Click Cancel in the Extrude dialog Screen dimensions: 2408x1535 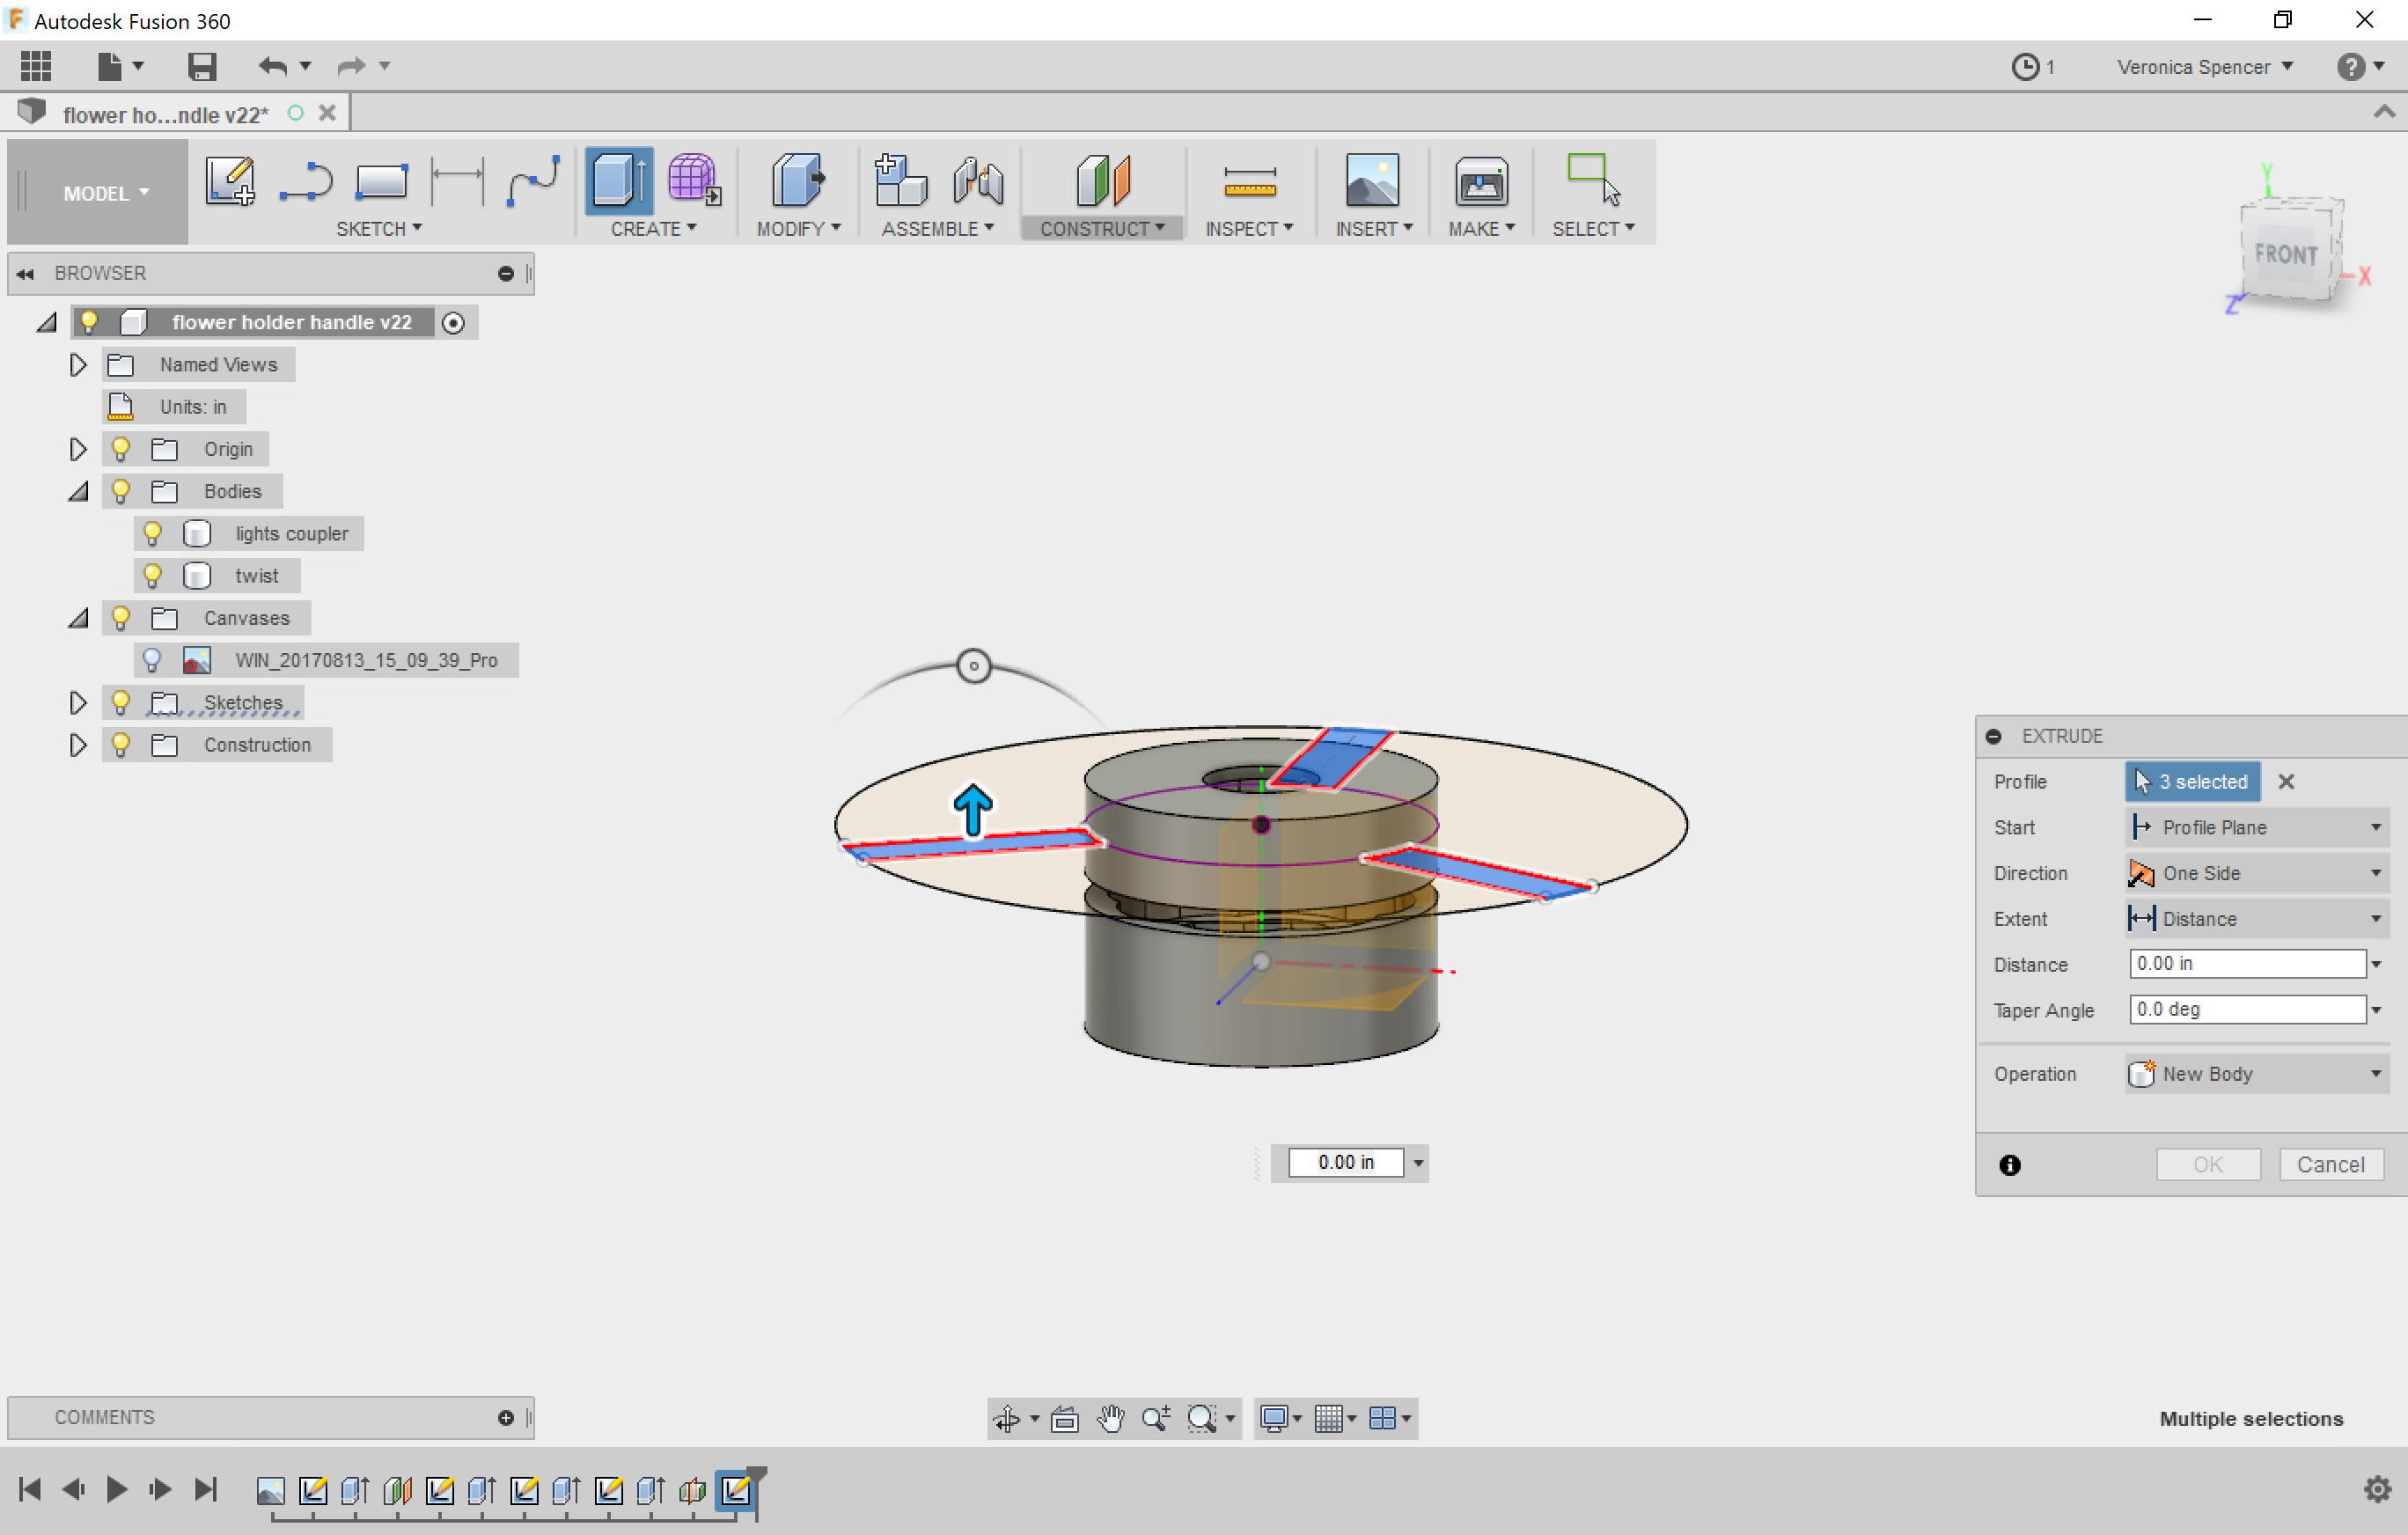(x=2330, y=1164)
